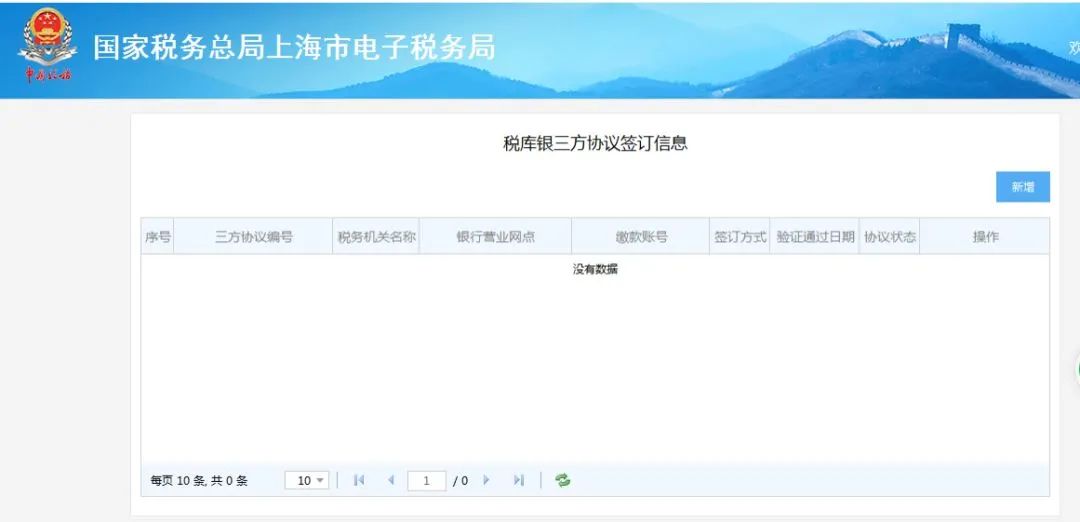Click the floating widget on right edge
The height and width of the screenshot is (522, 1080).
pyautogui.click(x=1076, y=368)
